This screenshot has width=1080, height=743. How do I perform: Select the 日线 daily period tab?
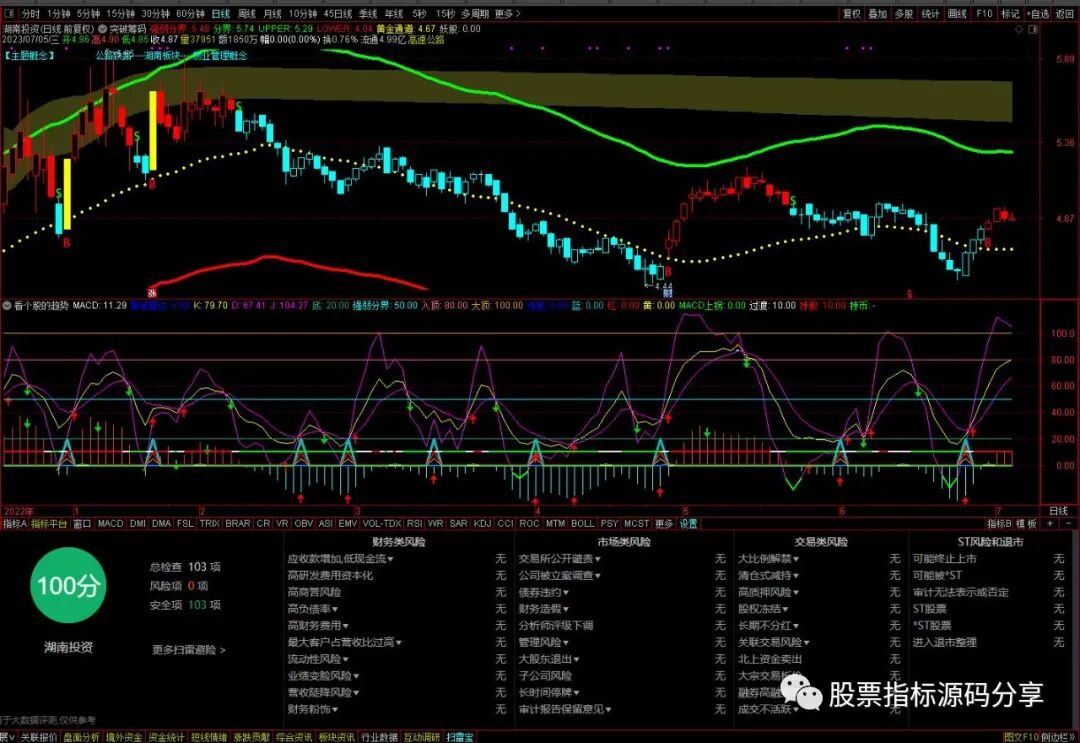(220, 14)
